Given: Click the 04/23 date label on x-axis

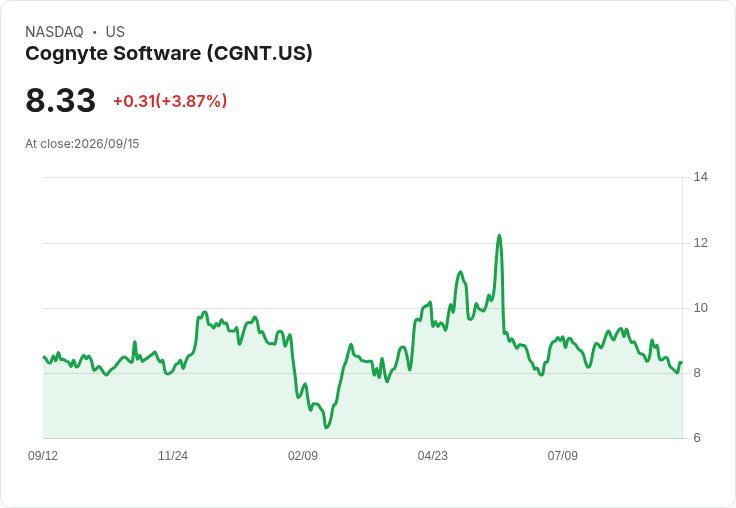Looking at the screenshot, I should click(x=432, y=455).
